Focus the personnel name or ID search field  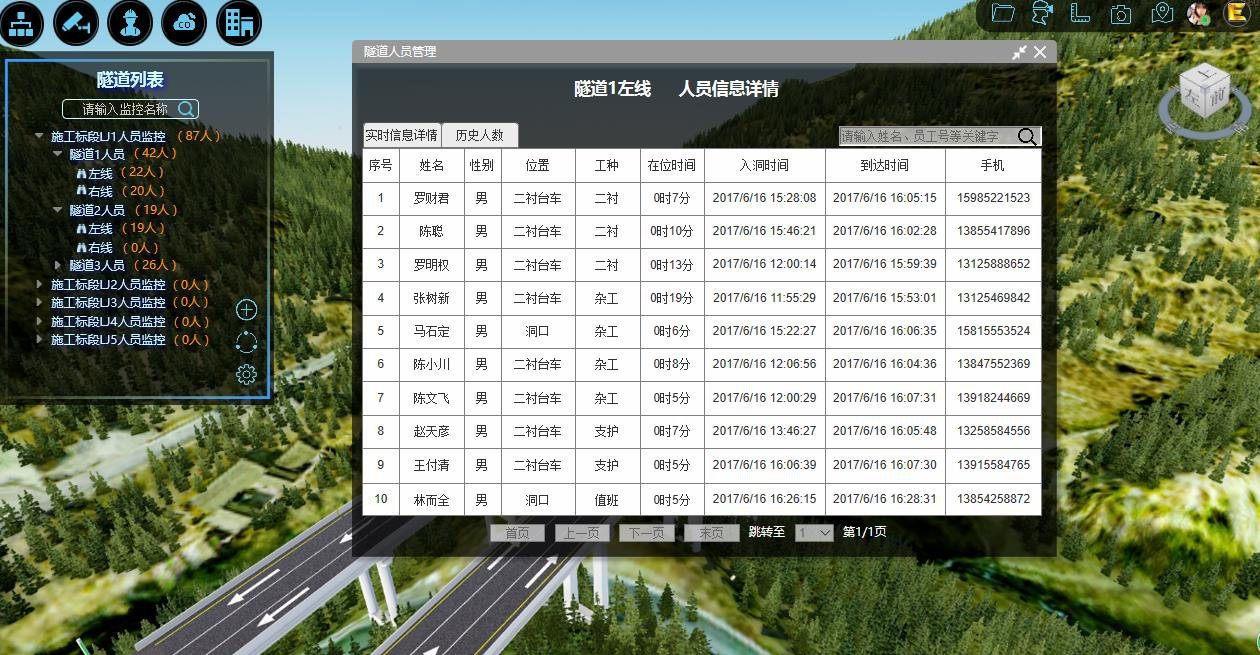[940, 137]
